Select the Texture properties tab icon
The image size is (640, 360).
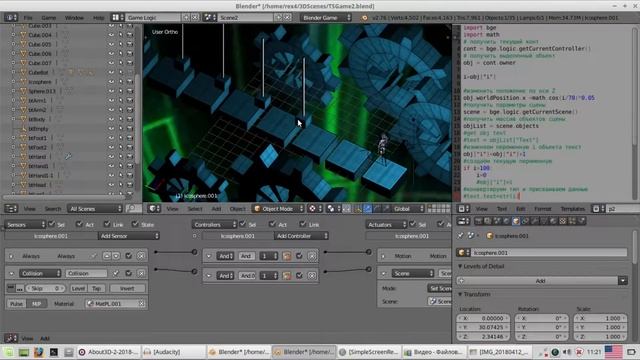(562, 221)
